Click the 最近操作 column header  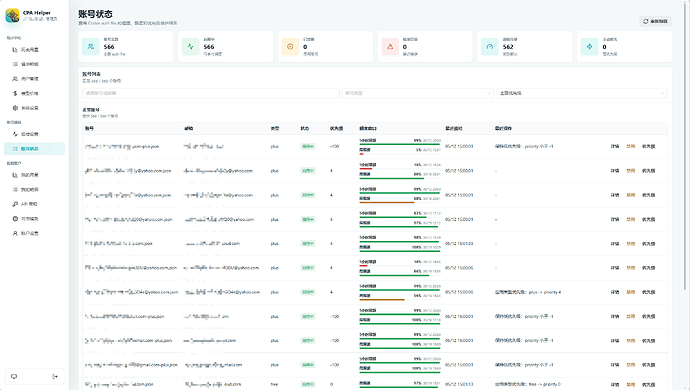pyautogui.click(x=503, y=129)
